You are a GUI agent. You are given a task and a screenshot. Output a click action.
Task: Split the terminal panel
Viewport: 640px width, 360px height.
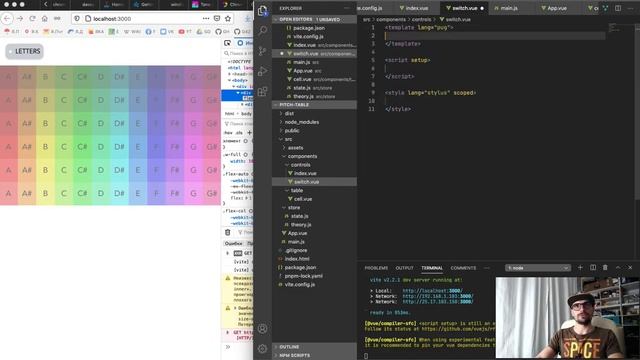(593, 267)
